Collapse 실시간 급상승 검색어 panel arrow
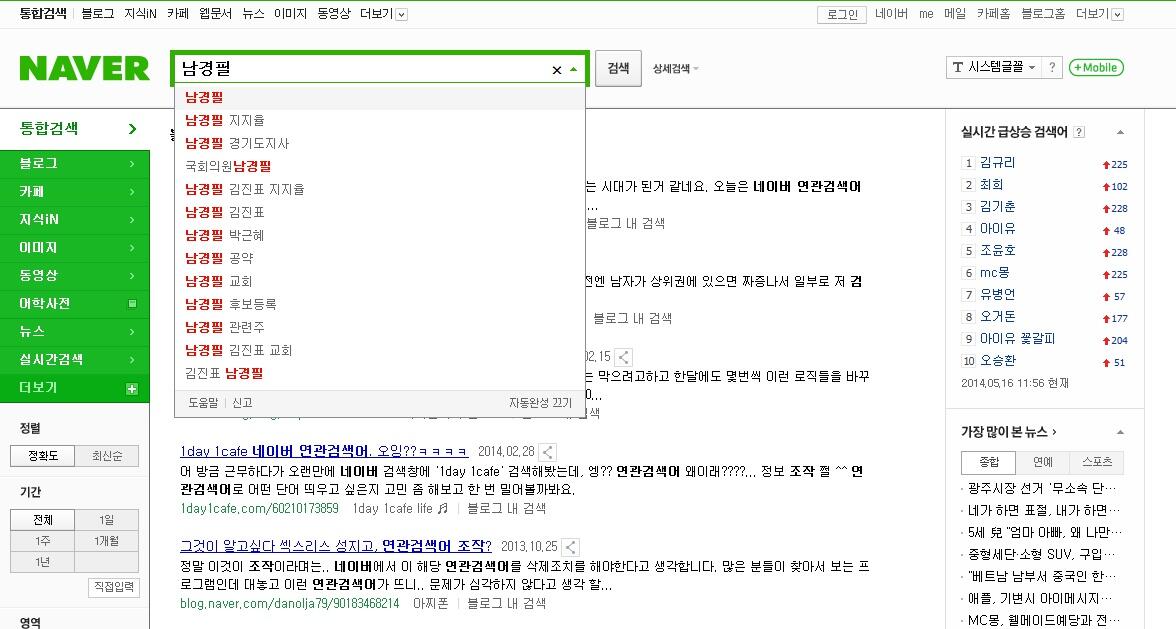 click(1120, 132)
